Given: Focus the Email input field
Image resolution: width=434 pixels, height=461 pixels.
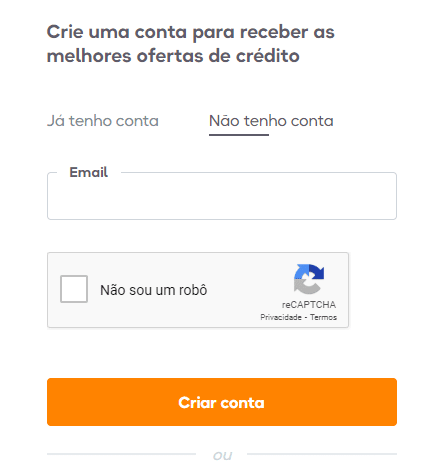Looking at the screenshot, I should [x=222, y=196].
